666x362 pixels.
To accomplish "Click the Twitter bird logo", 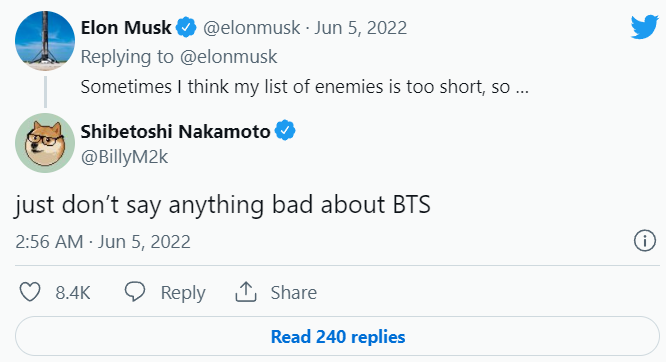I will click(x=644, y=28).
